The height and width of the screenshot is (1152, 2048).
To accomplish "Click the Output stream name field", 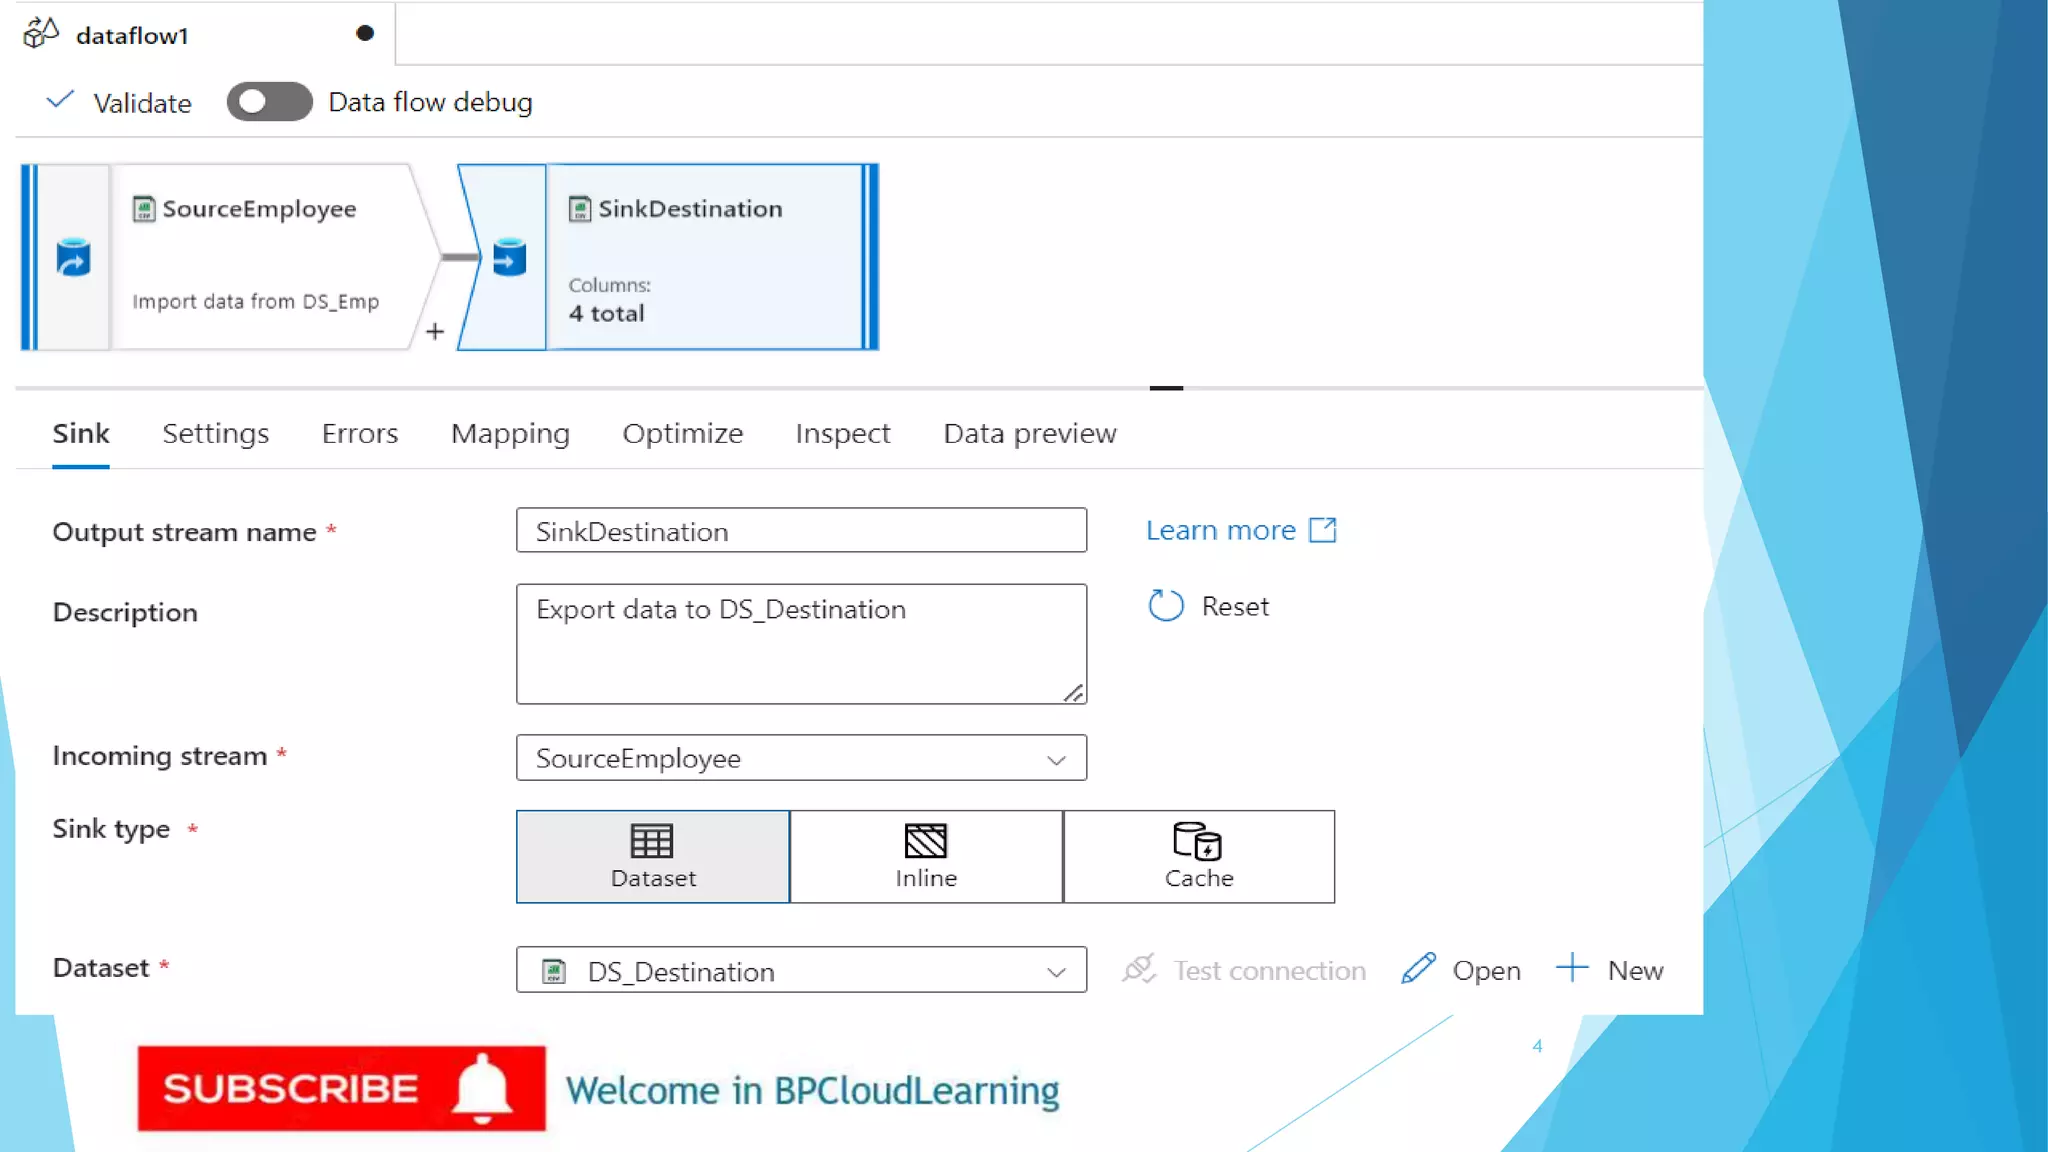I will (x=801, y=531).
